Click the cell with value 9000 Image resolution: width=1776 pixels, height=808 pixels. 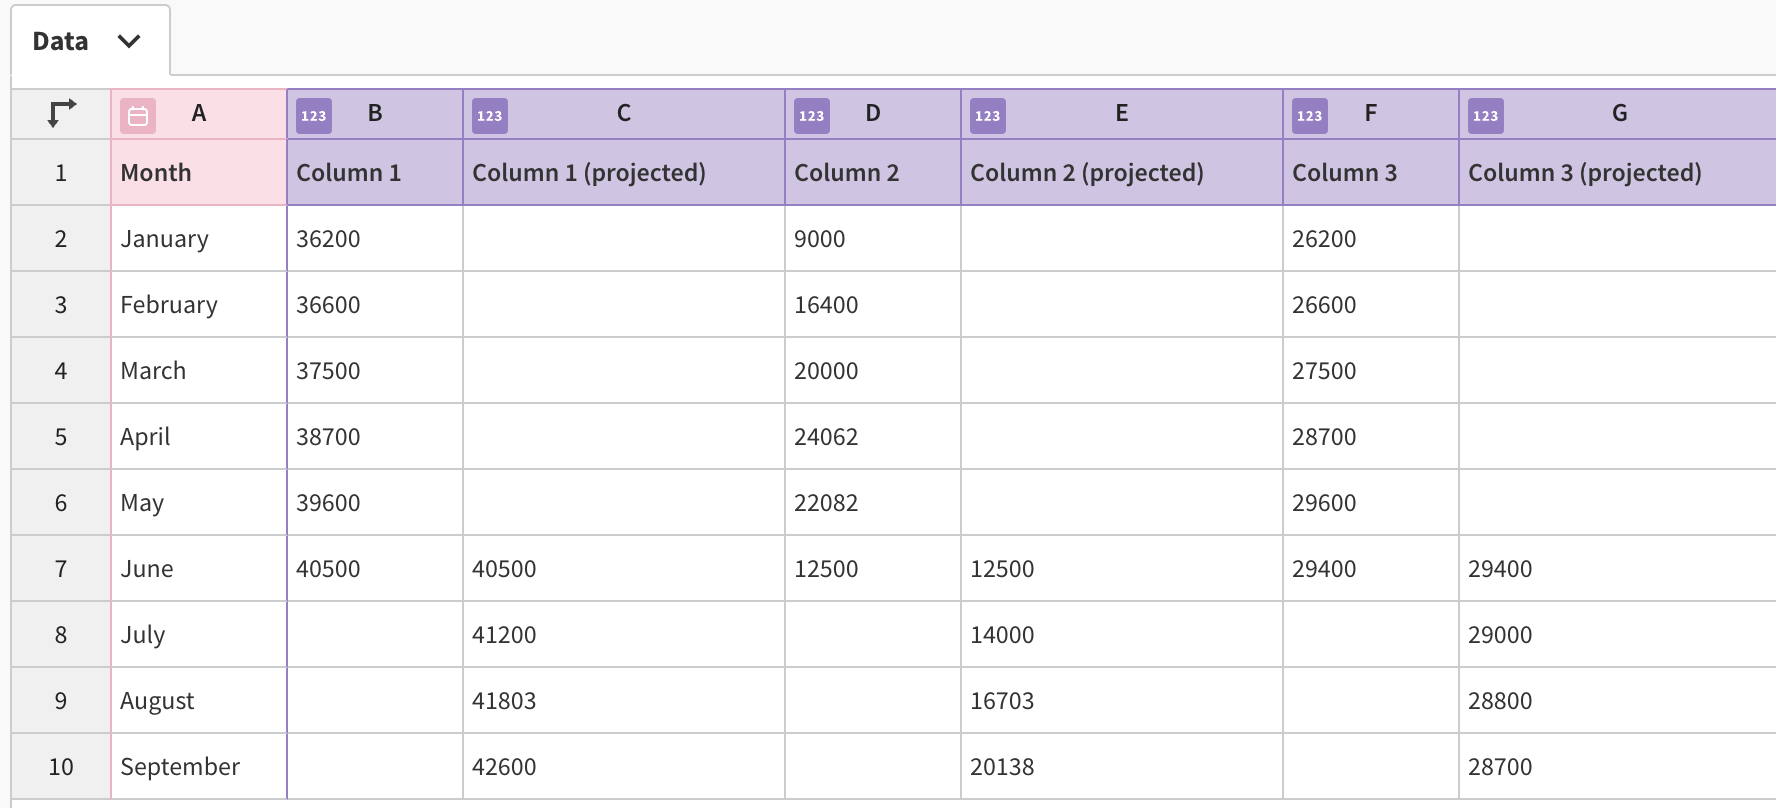pos(873,239)
